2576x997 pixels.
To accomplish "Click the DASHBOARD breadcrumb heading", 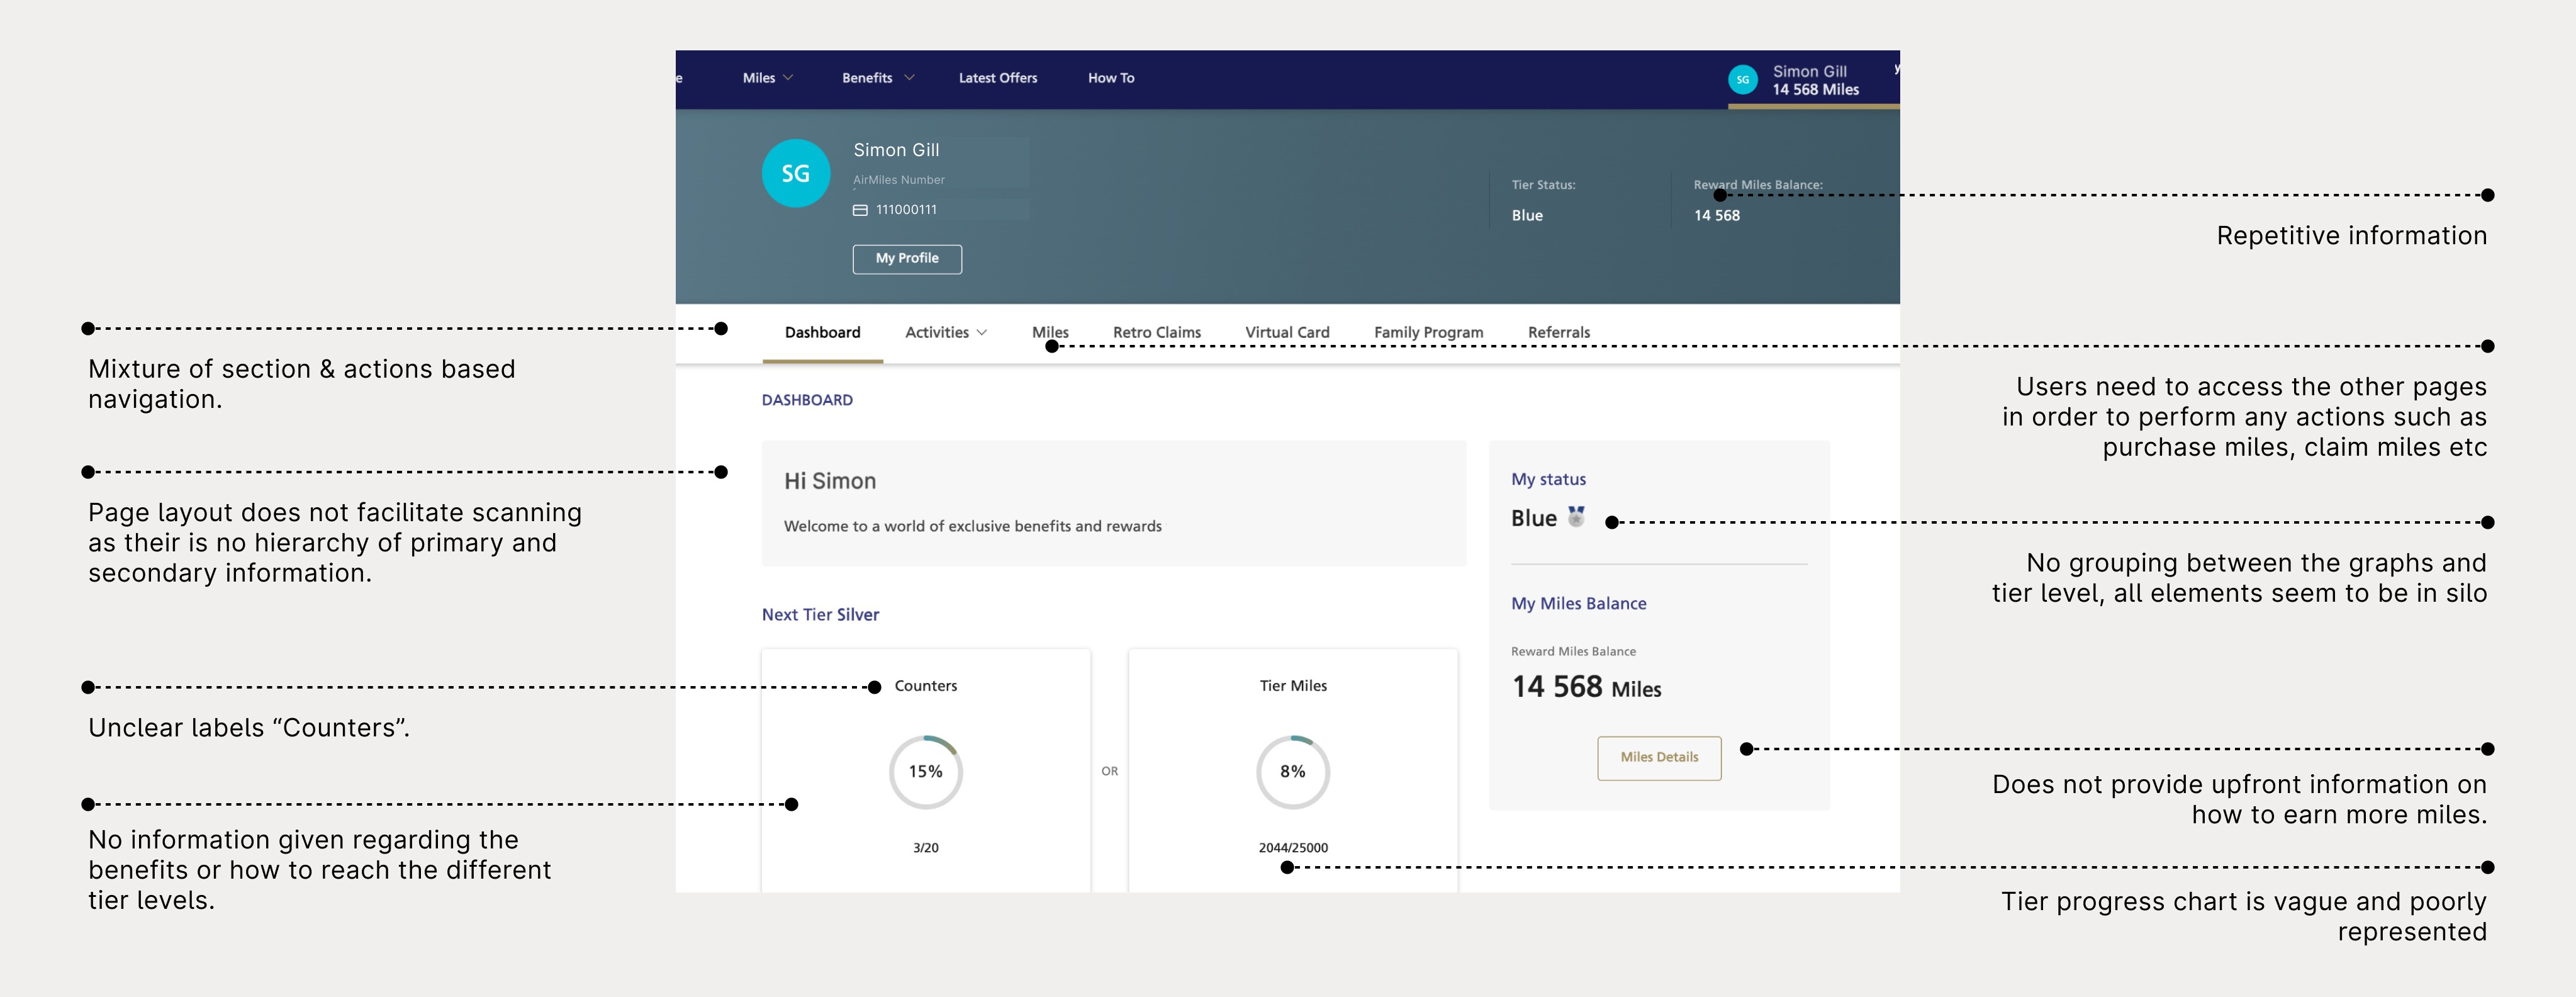I will click(807, 400).
